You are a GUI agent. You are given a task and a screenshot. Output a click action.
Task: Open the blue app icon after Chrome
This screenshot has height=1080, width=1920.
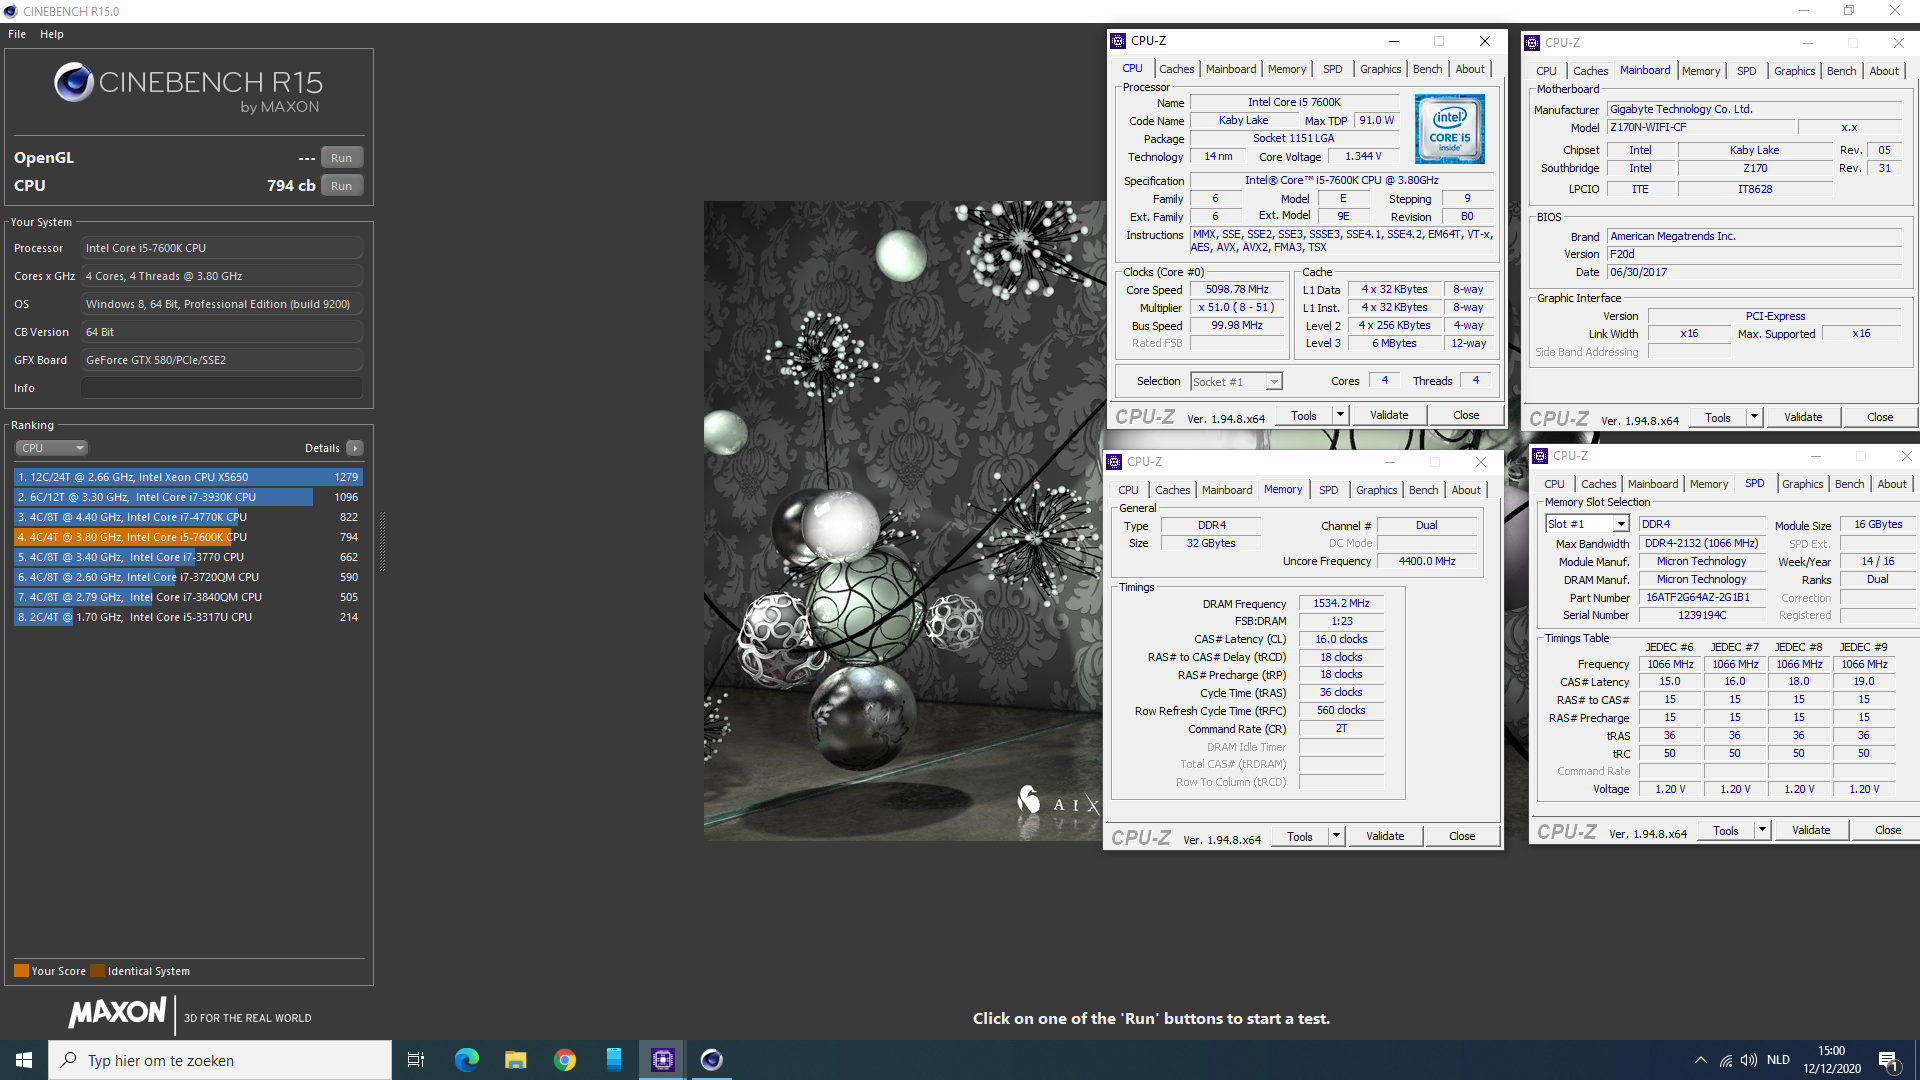point(614,1060)
